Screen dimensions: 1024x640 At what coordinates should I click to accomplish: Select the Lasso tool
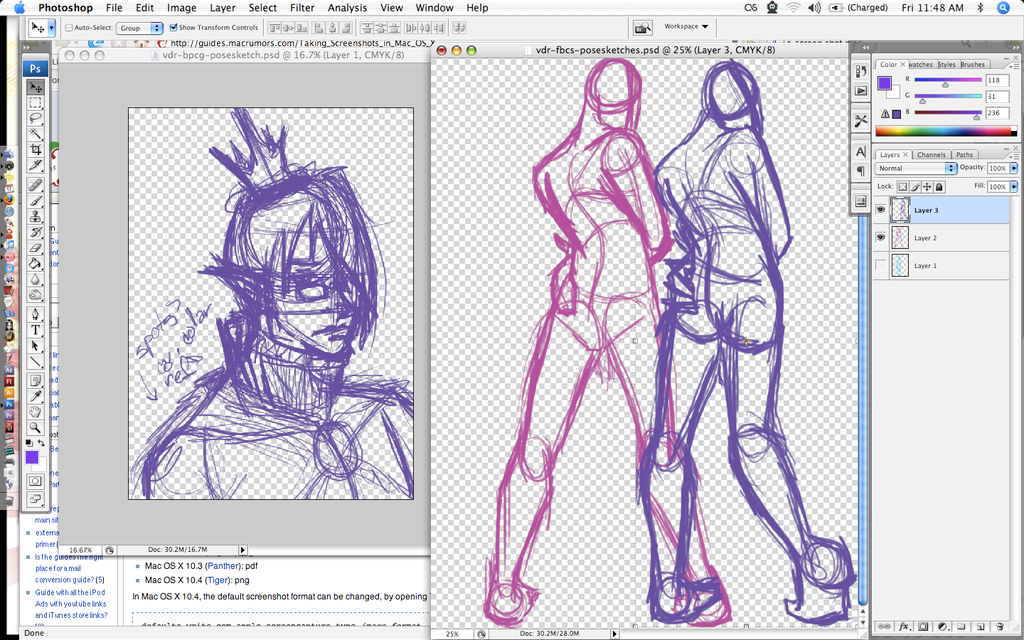(35, 118)
